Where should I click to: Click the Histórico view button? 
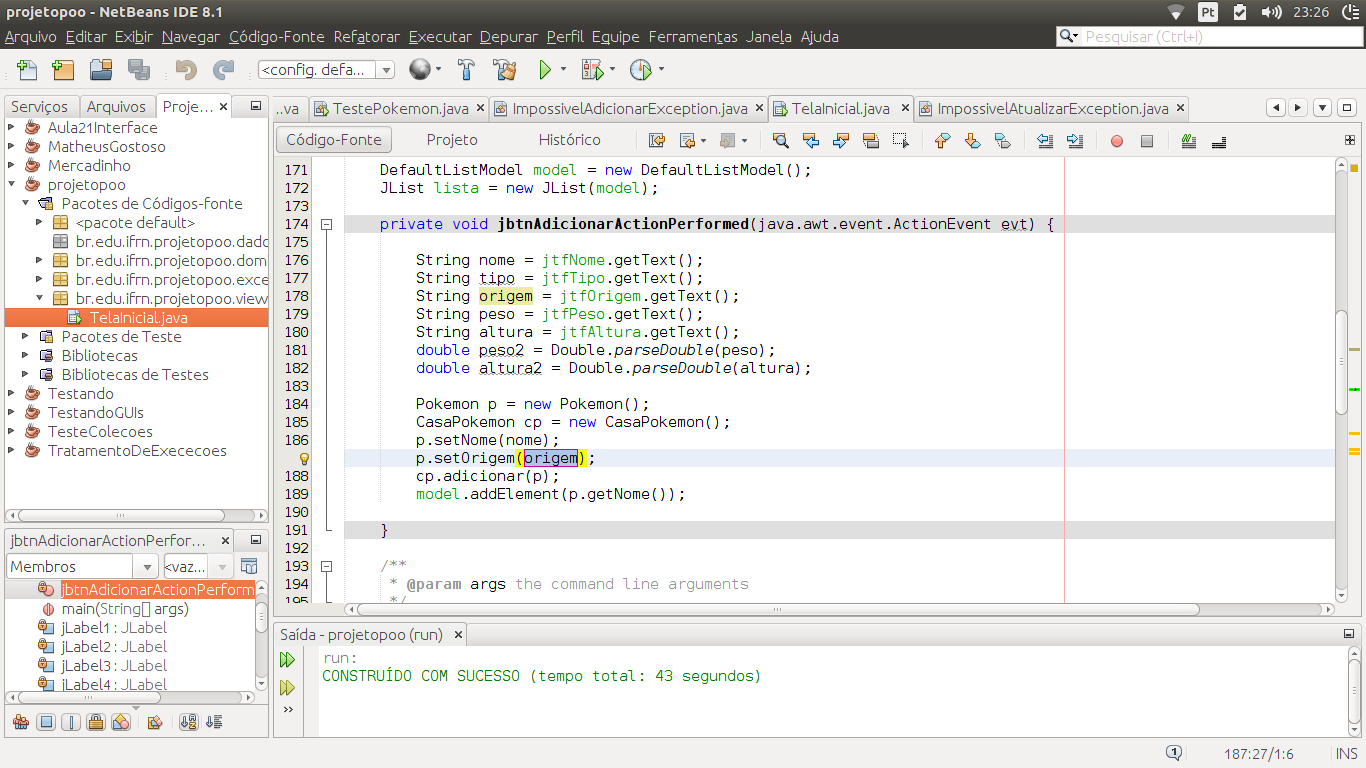coord(569,140)
